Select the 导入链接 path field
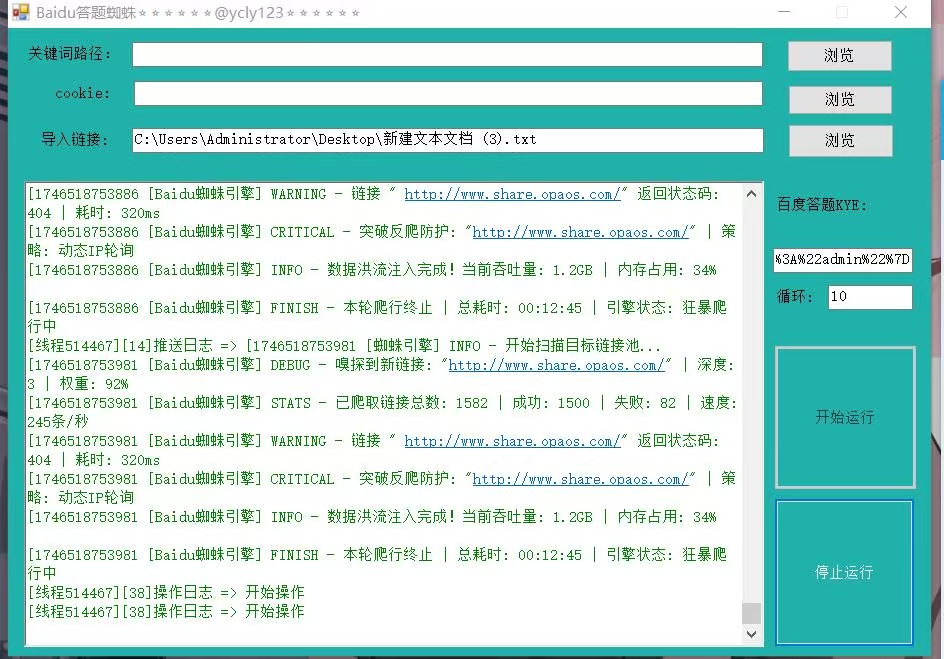Viewport: 944px width, 659px height. click(x=447, y=140)
